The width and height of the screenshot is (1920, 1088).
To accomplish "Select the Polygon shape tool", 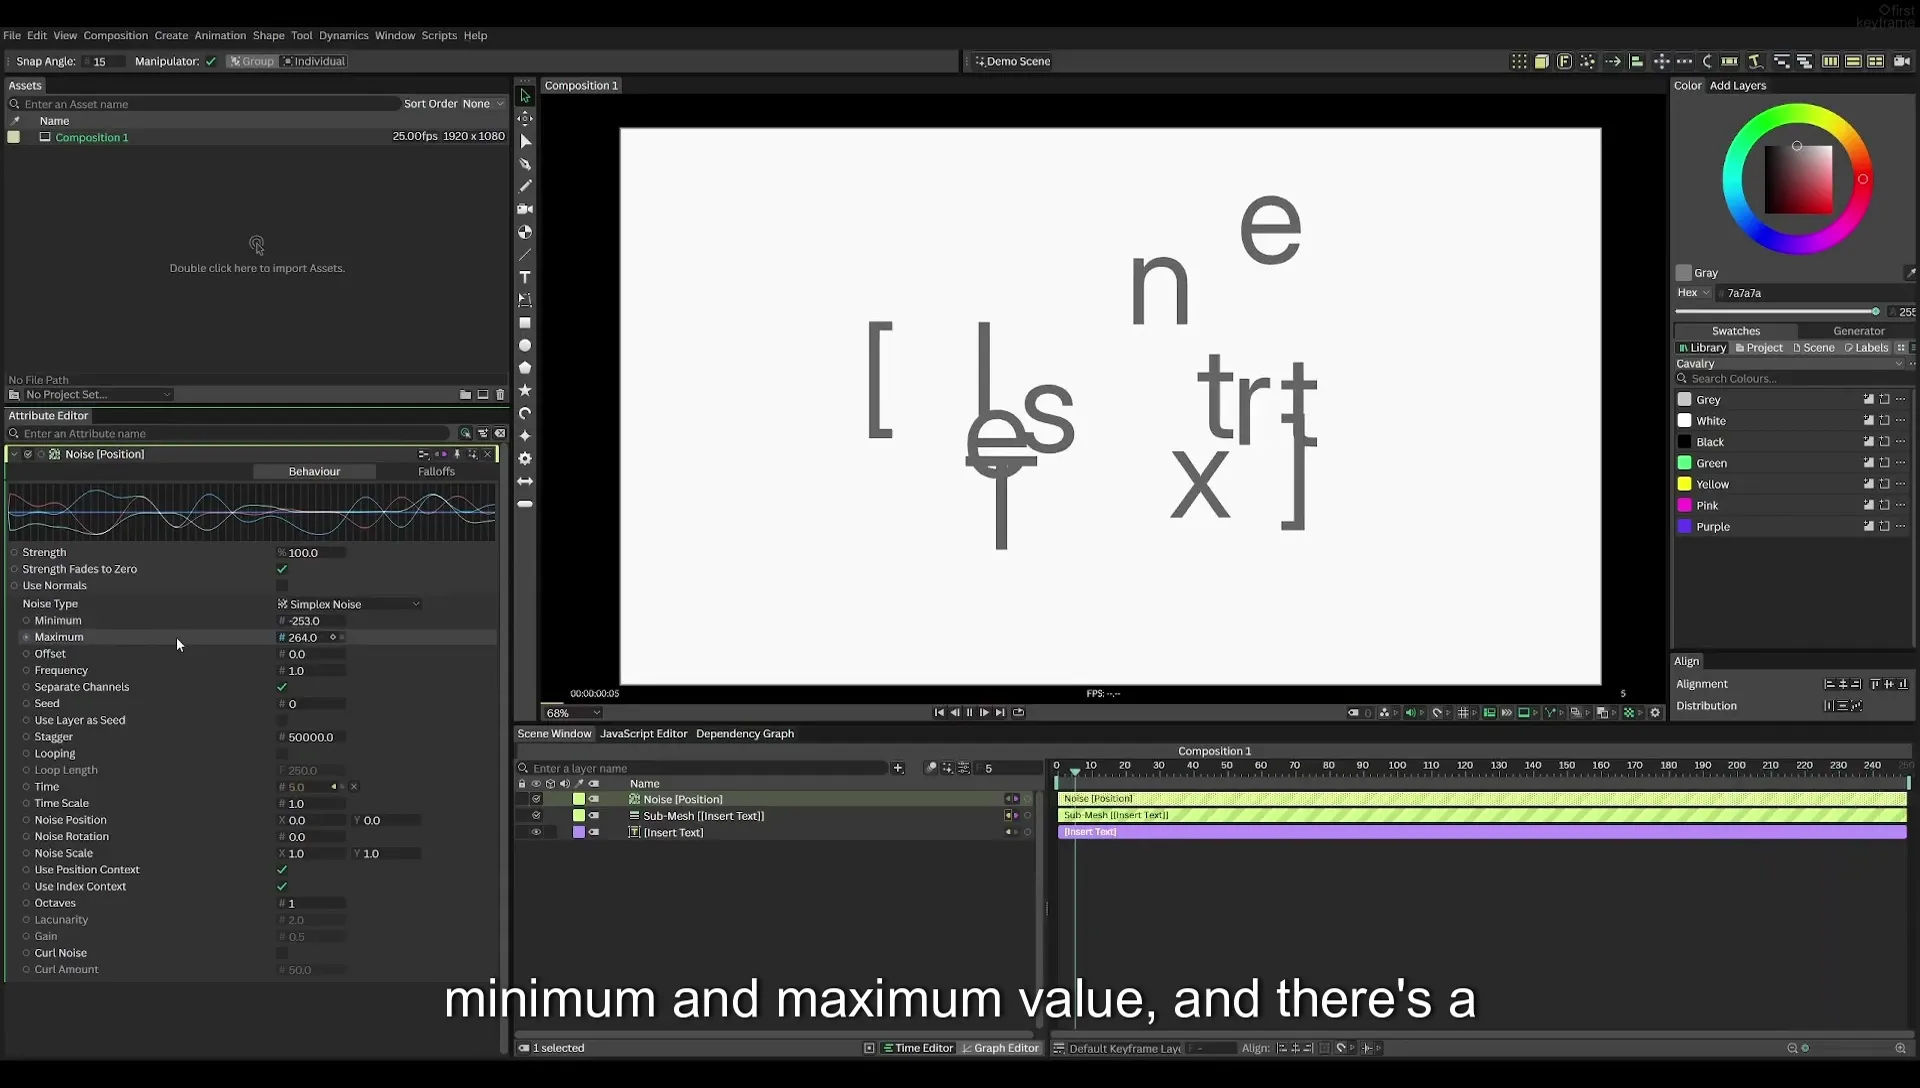I will click(x=524, y=368).
